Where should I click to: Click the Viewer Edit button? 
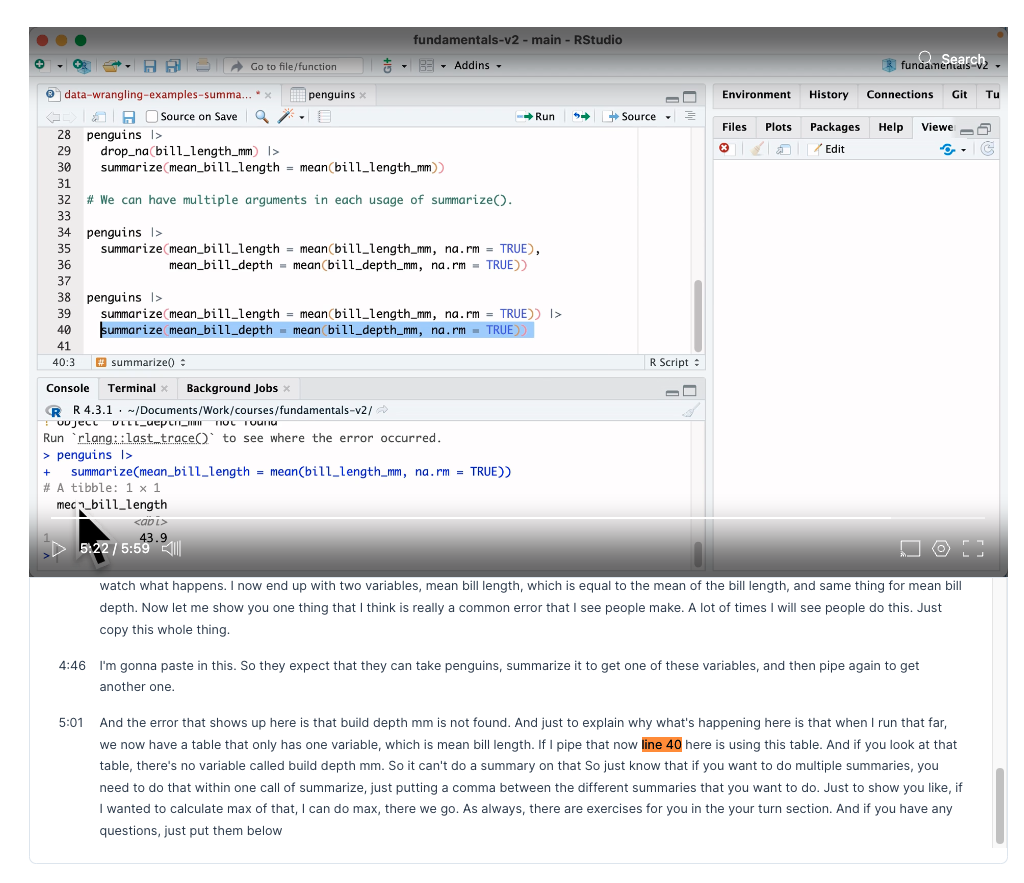pos(827,149)
